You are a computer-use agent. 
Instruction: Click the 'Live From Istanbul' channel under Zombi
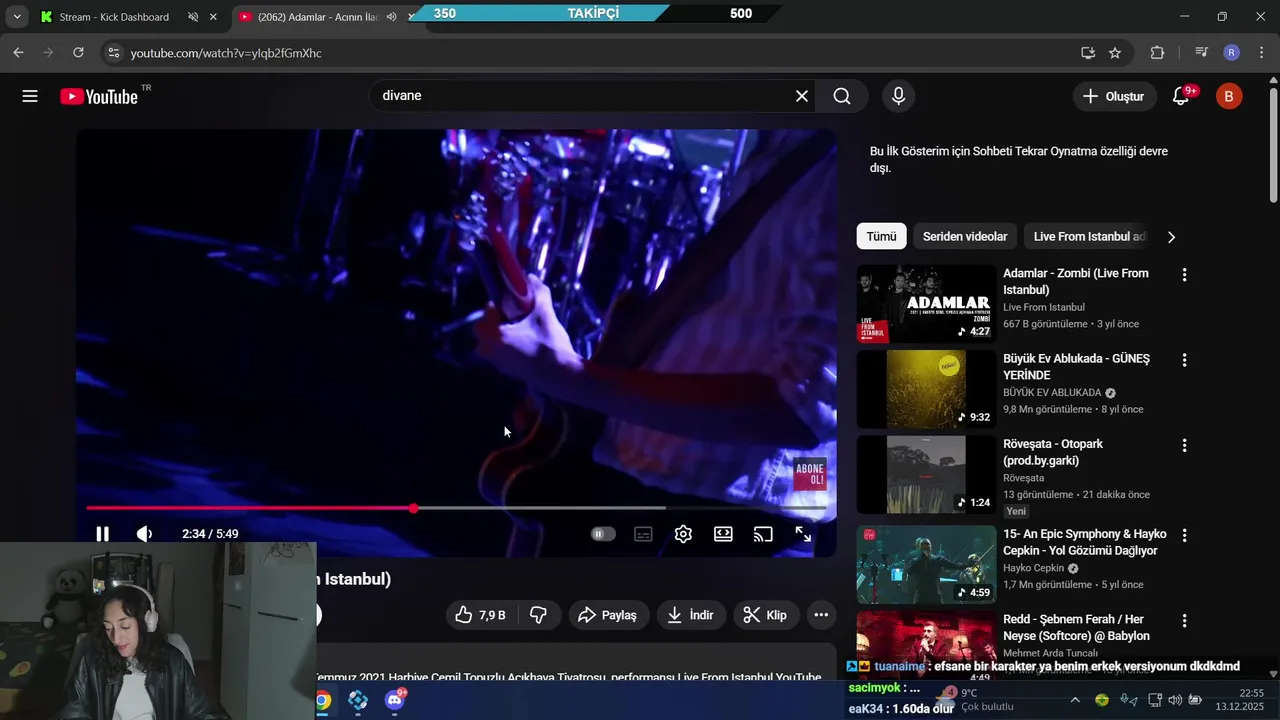pyautogui.click(x=1044, y=307)
